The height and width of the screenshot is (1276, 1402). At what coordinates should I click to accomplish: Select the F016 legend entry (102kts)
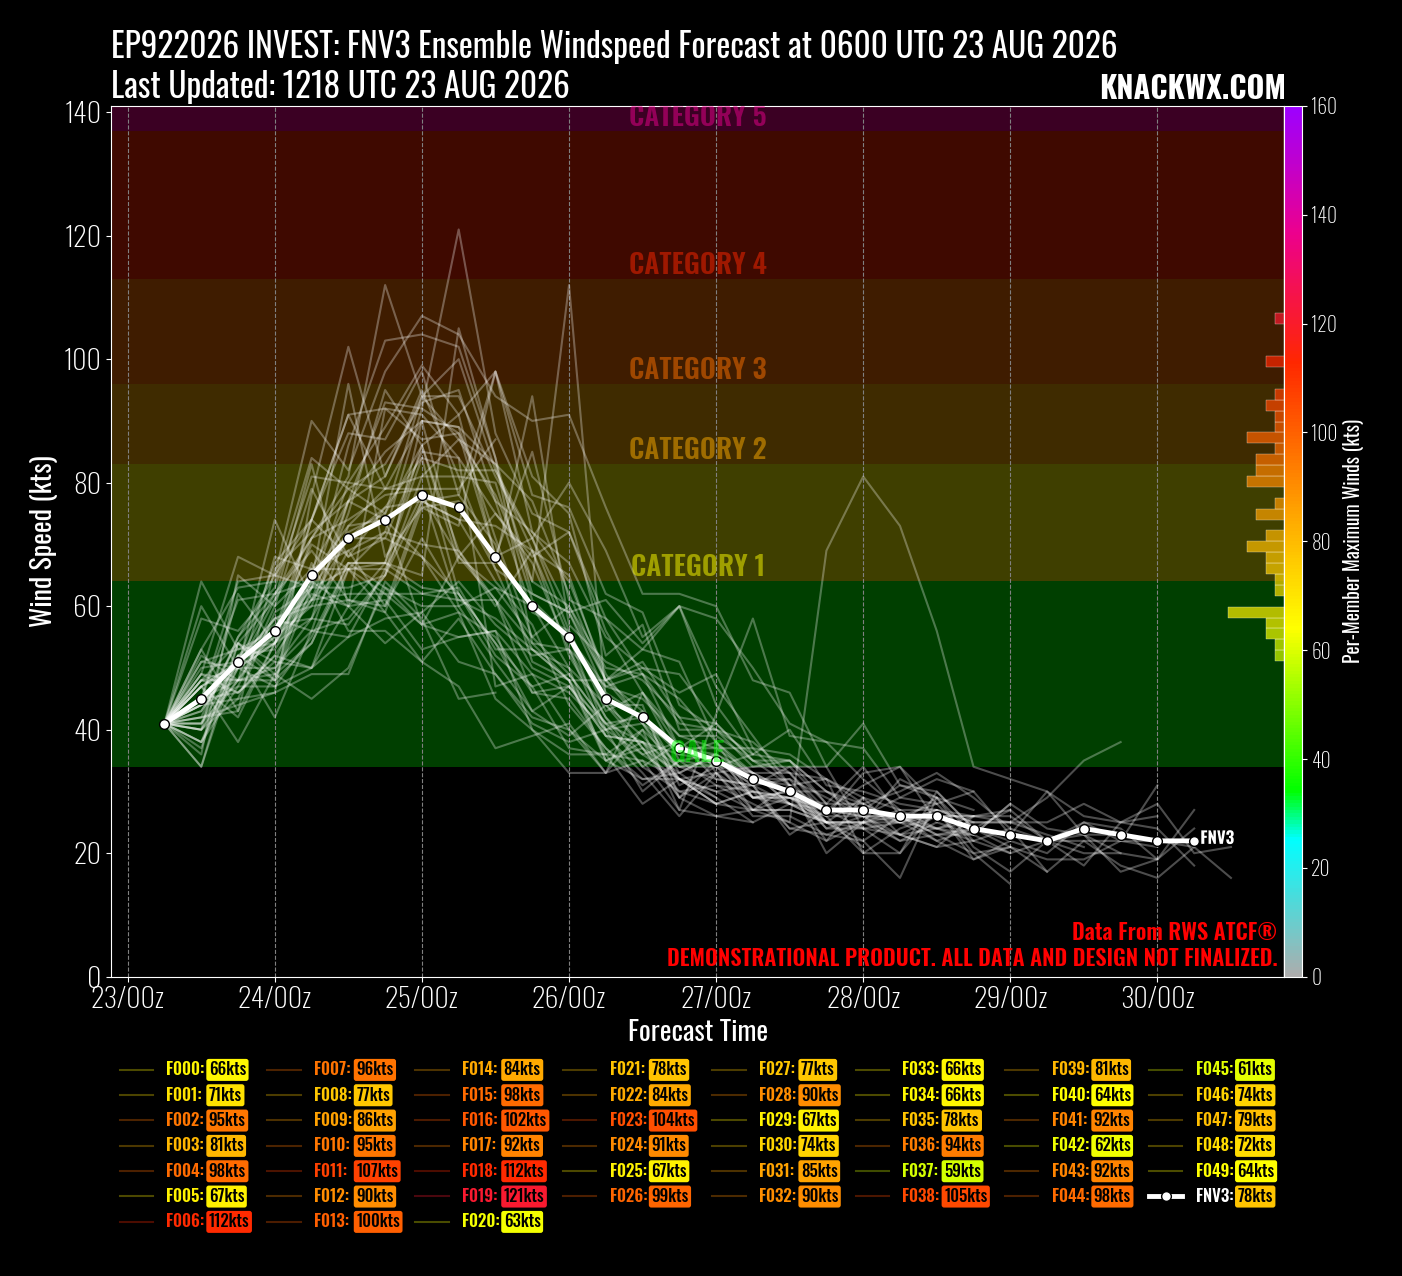(x=482, y=1120)
